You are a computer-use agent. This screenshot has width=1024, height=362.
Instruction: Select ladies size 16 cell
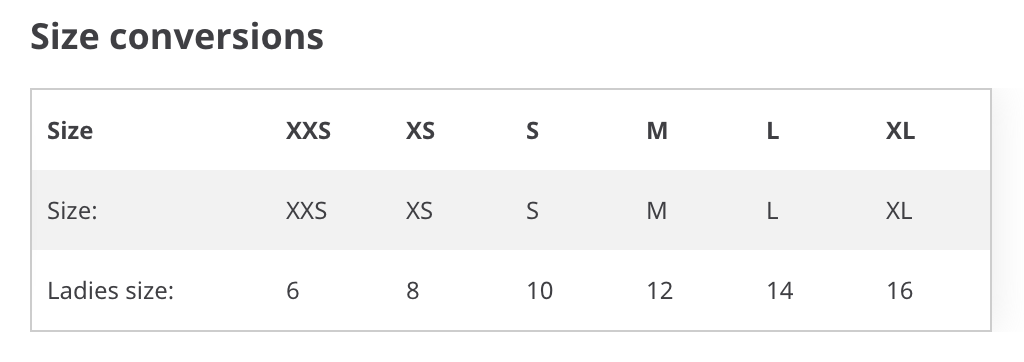click(899, 291)
